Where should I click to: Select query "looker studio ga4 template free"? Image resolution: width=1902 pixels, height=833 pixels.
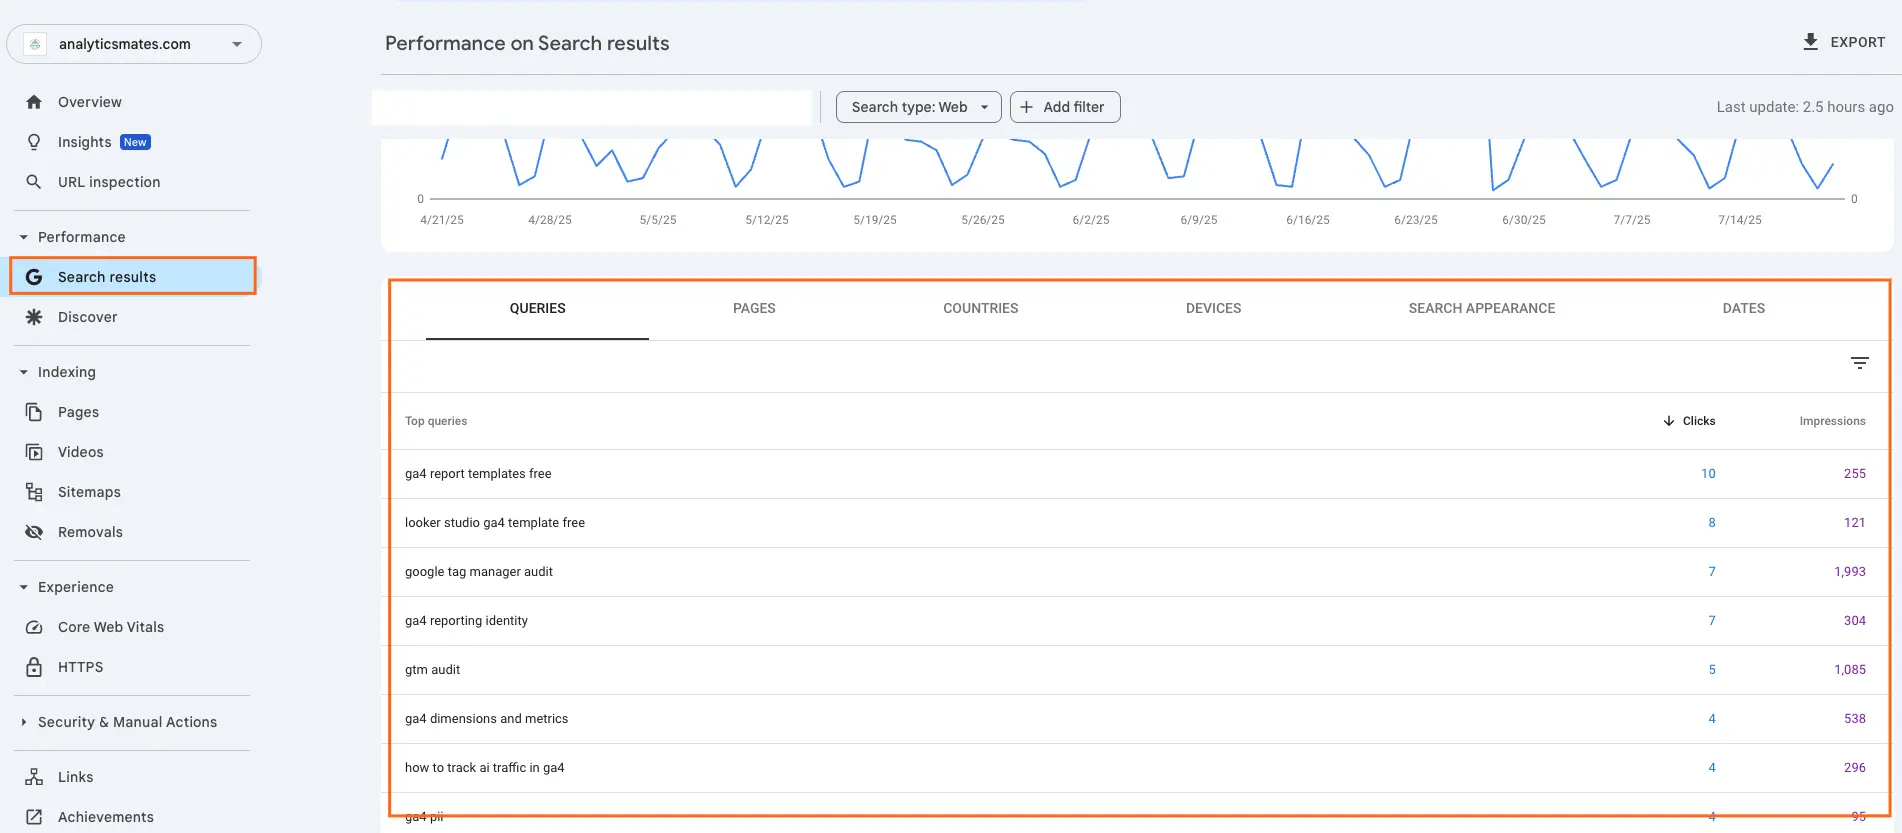(x=495, y=523)
